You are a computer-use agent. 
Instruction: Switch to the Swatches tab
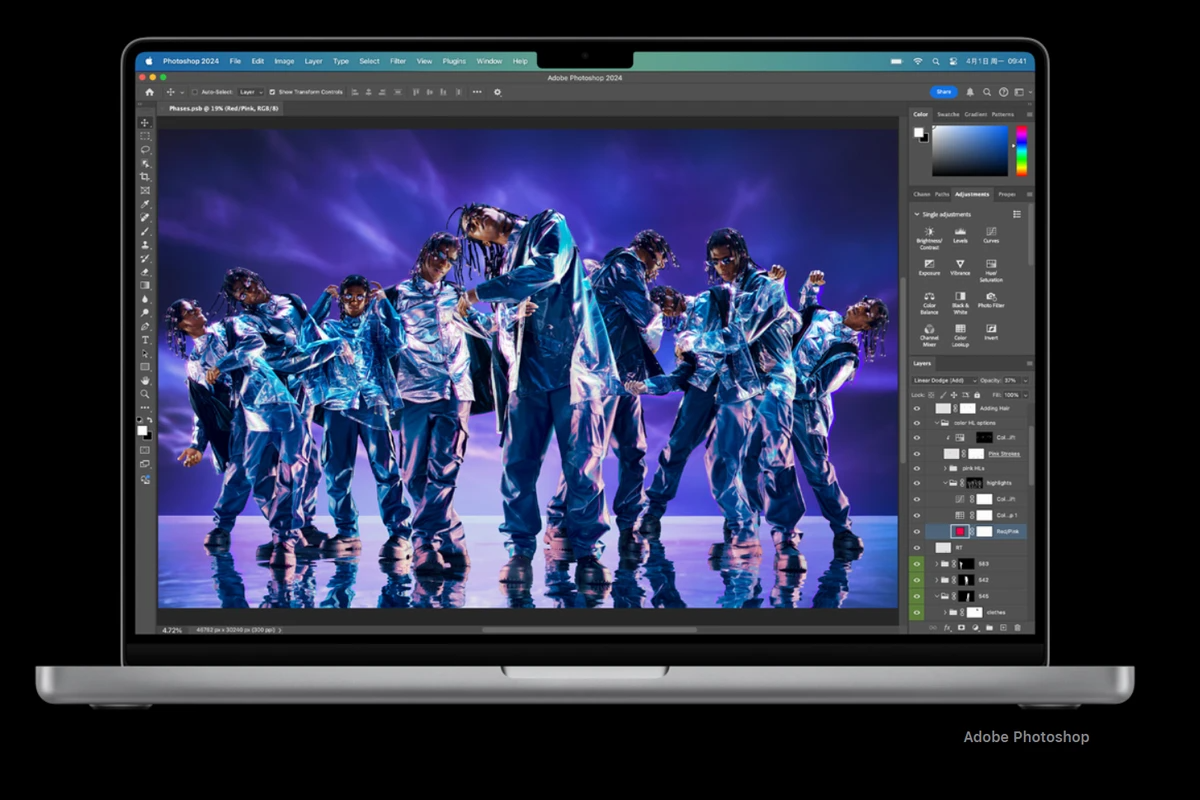(x=948, y=114)
